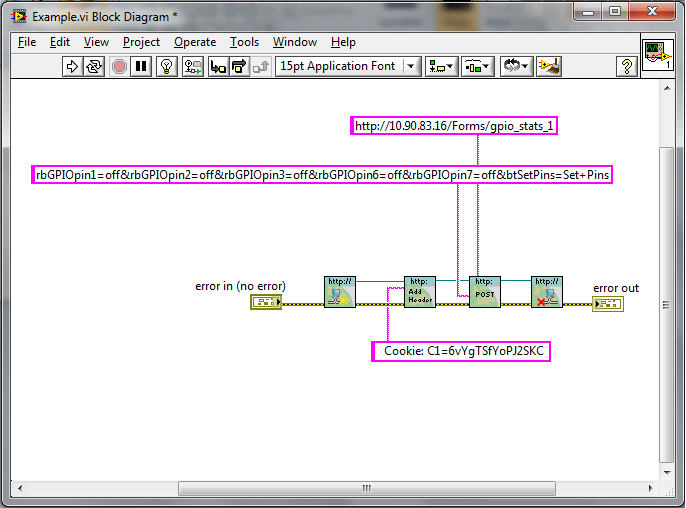Click the Step Over button
This screenshot has width=686, height=508.
point(239,67)
